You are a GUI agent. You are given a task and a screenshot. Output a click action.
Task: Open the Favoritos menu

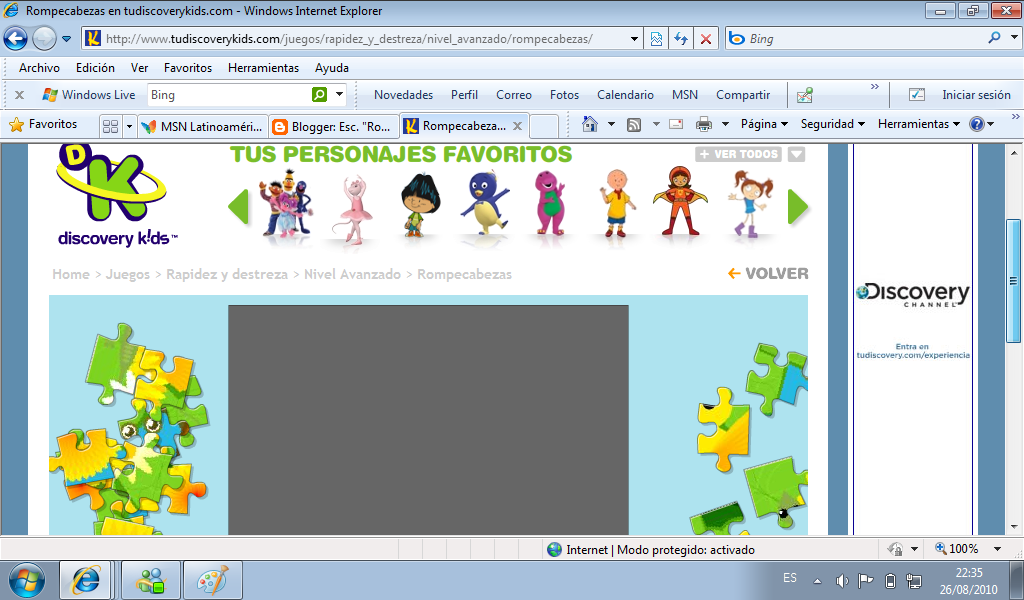(188, 67)
